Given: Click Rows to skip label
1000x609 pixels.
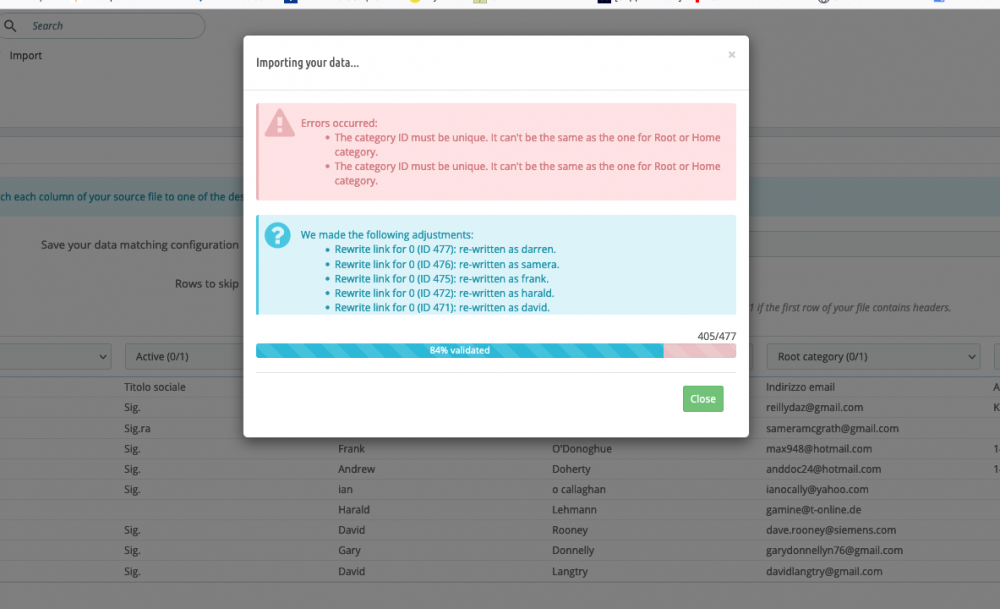Looking at the screenshot, I should 207,284.
